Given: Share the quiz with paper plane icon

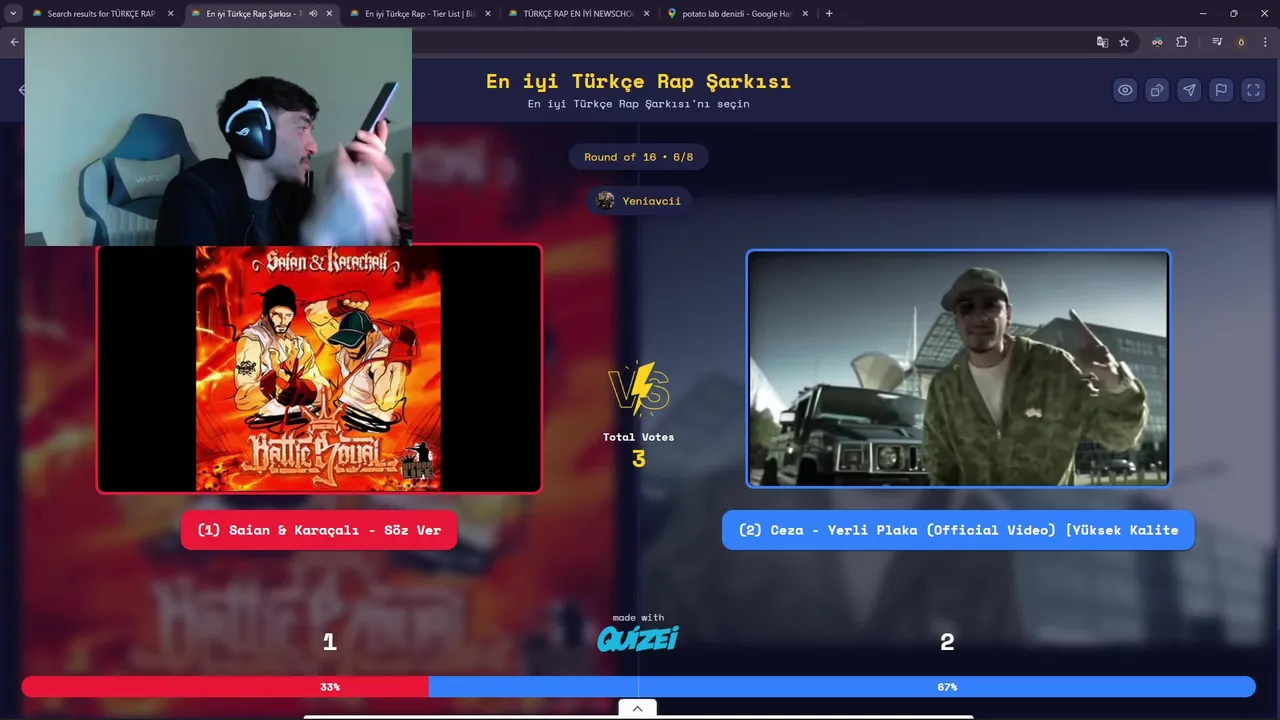Looking at the screenshot, I should (1189, 90).
